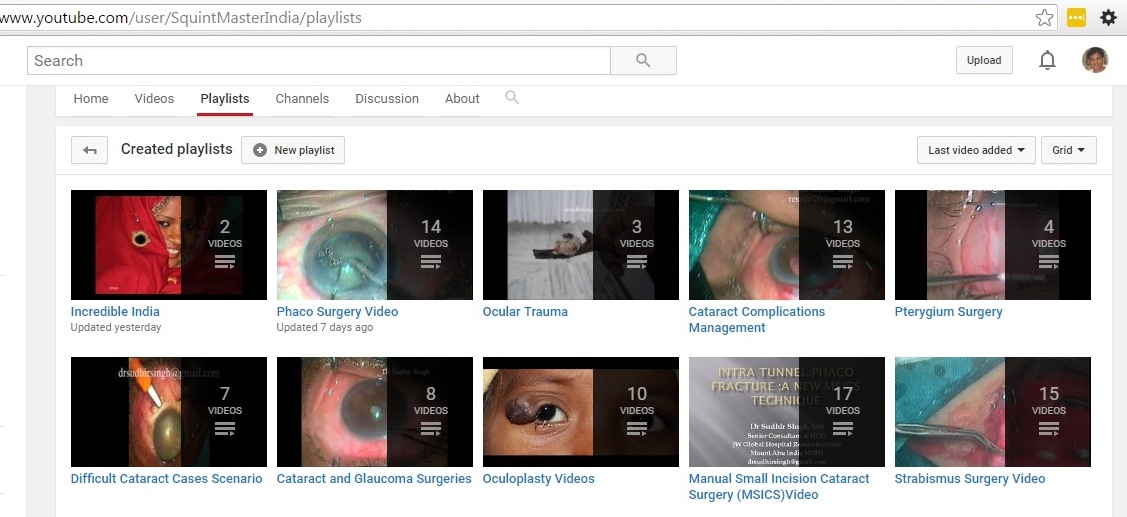Switch to the Videos tab
This screenshot has height=517, width=1127.
[x=154, y=99]
